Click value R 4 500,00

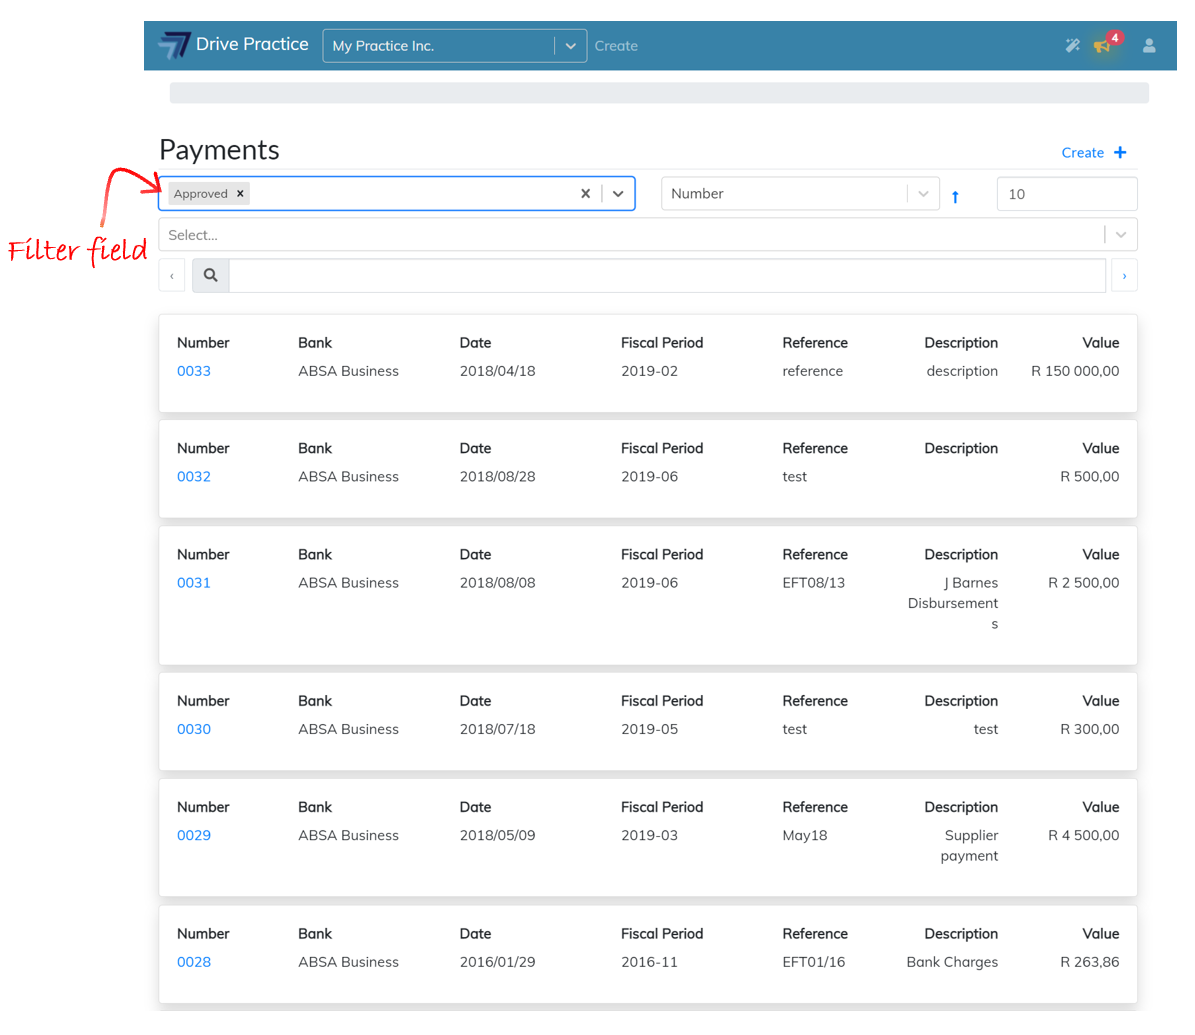[x=1083, y=835]
